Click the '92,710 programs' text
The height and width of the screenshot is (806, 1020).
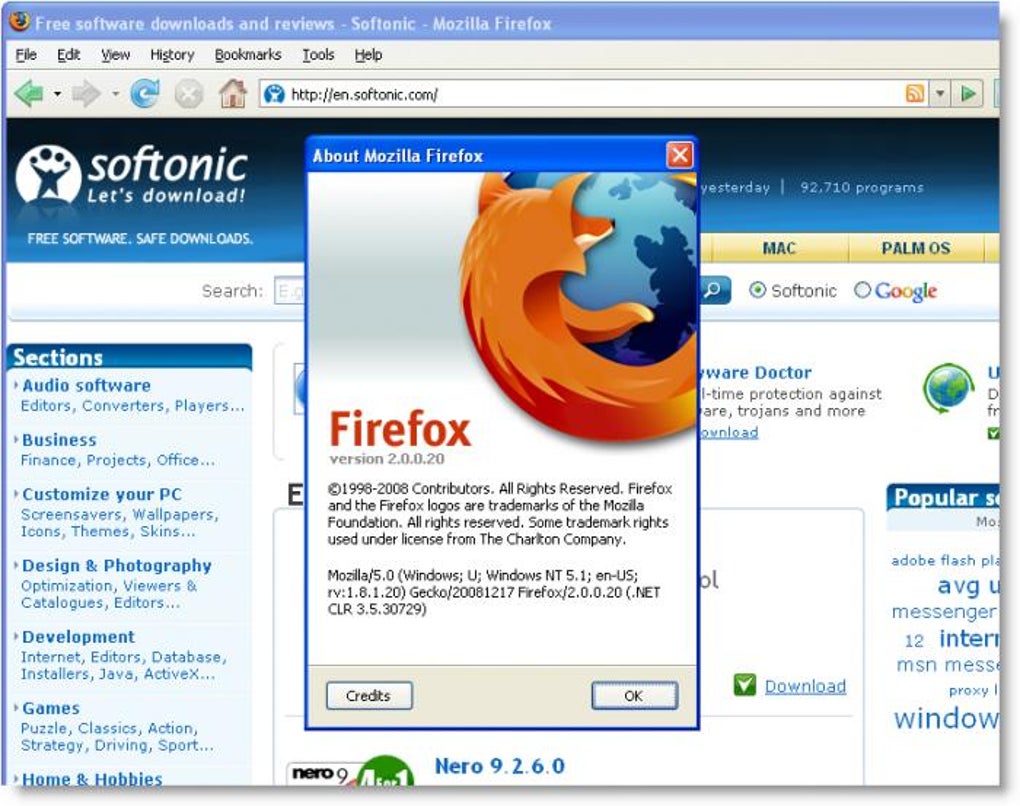pyautogui.click(x=862, y=187)
